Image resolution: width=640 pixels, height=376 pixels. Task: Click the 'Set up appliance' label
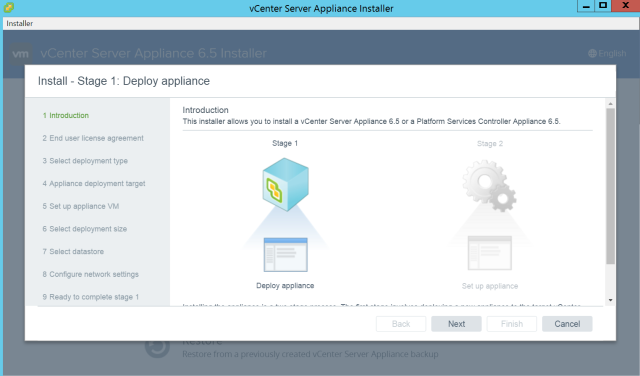490,286
